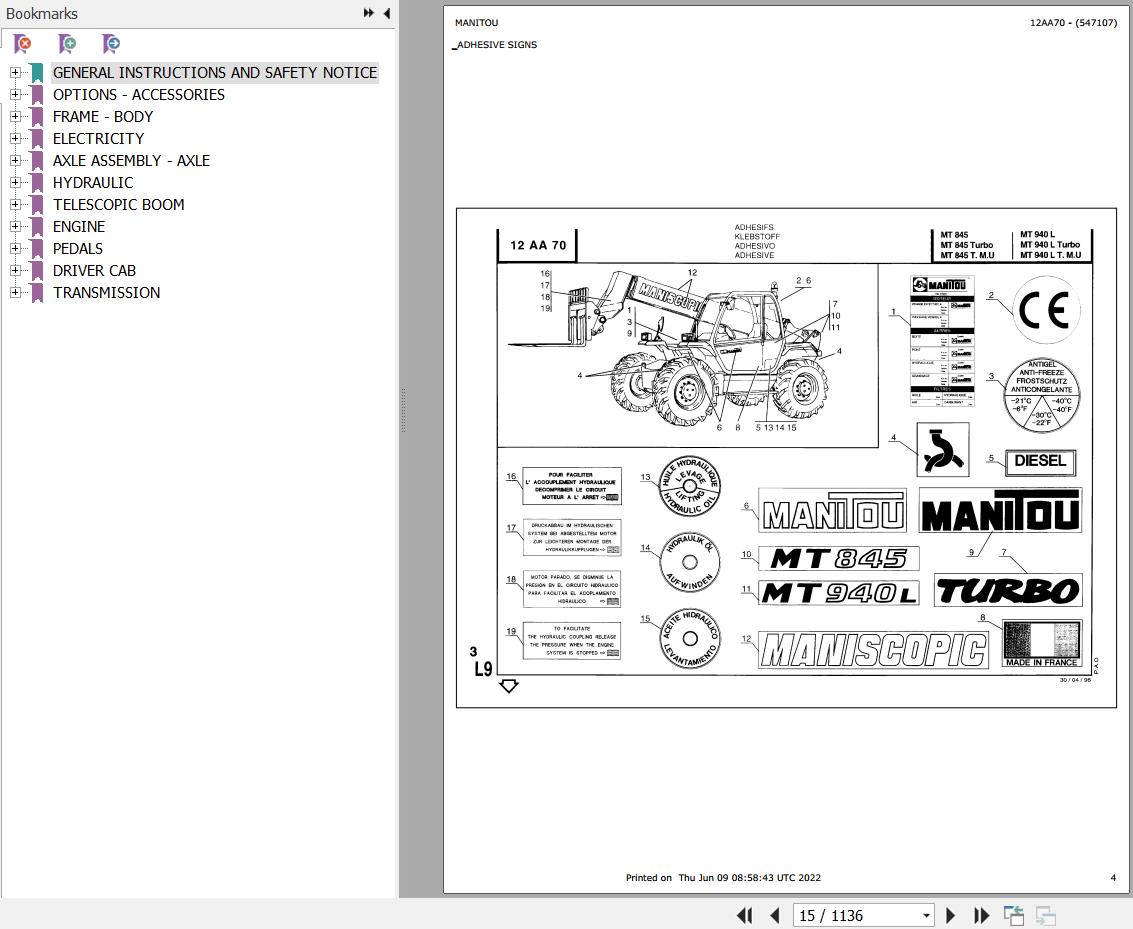The height and width of the screenshot is (929, 1133).
Task: Jump to the TELESCOPIC BOOM bookmark
Action: 119,204
